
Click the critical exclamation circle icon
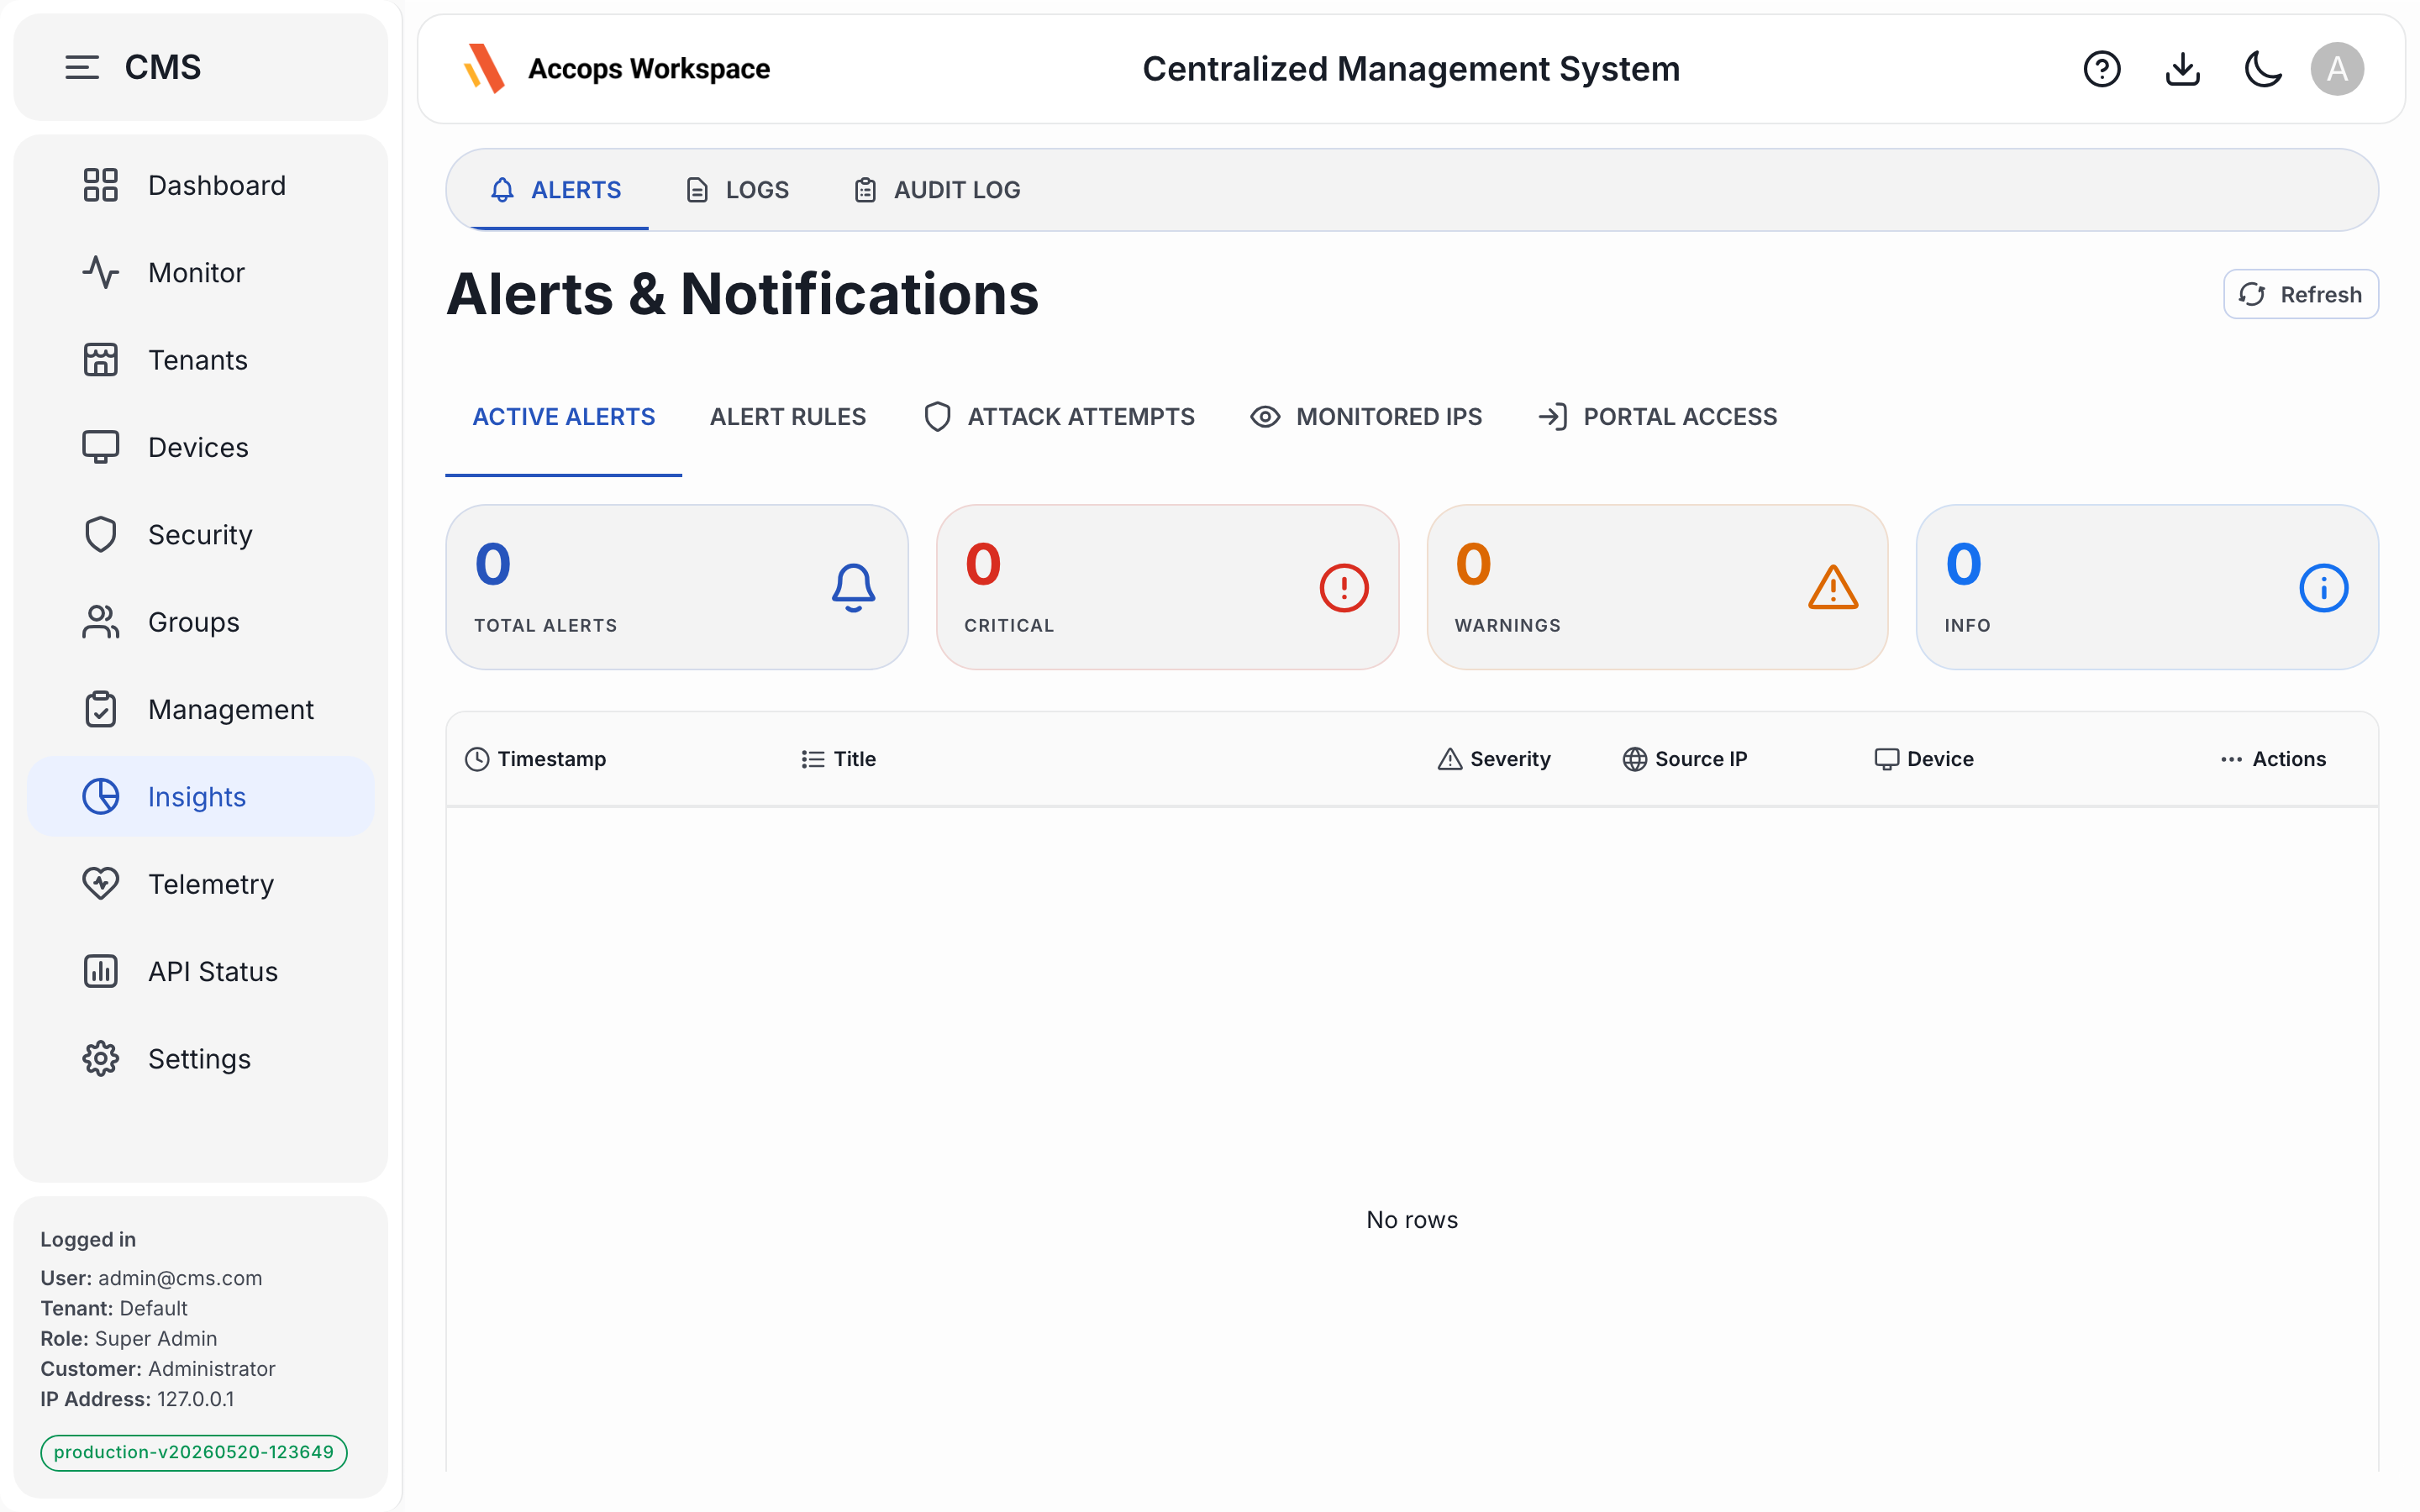tap(1343, 588)
